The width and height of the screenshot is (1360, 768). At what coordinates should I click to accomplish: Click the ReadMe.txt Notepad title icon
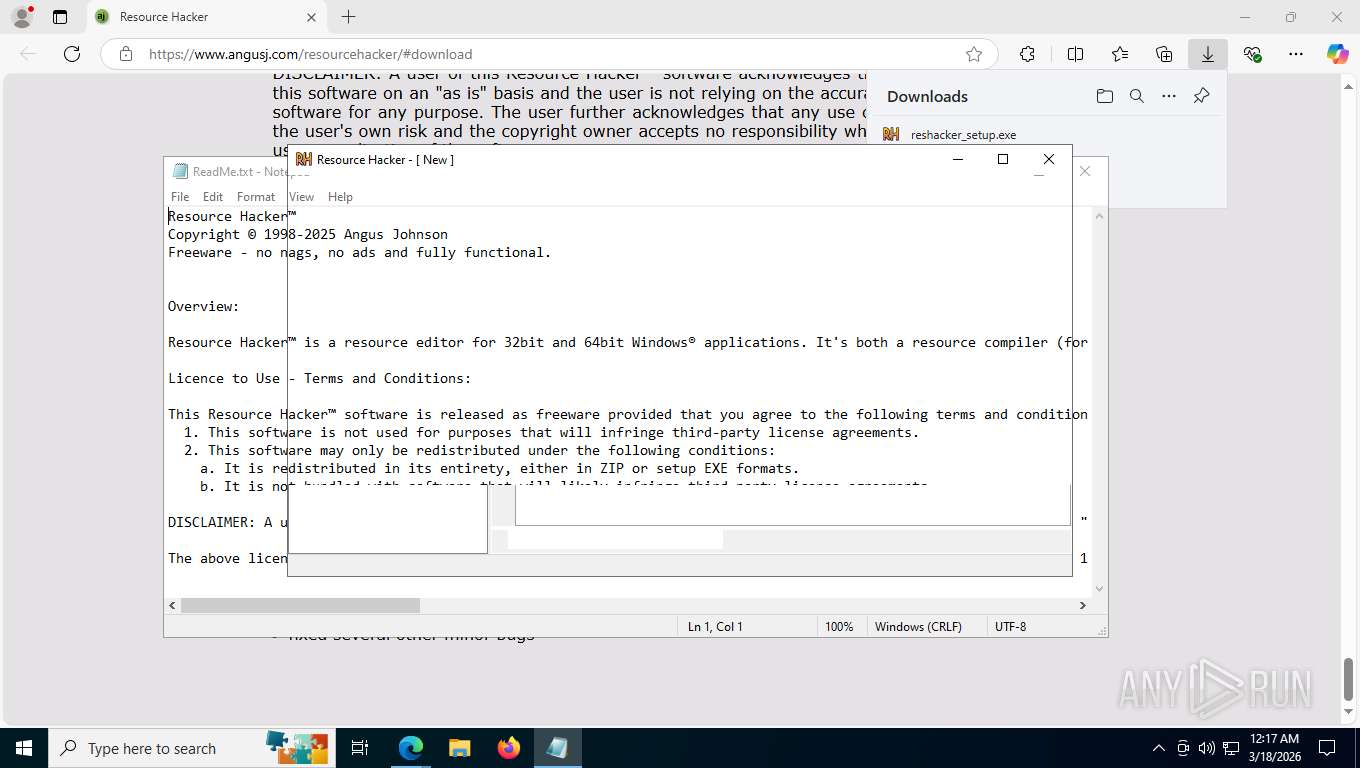coord(180,171)
